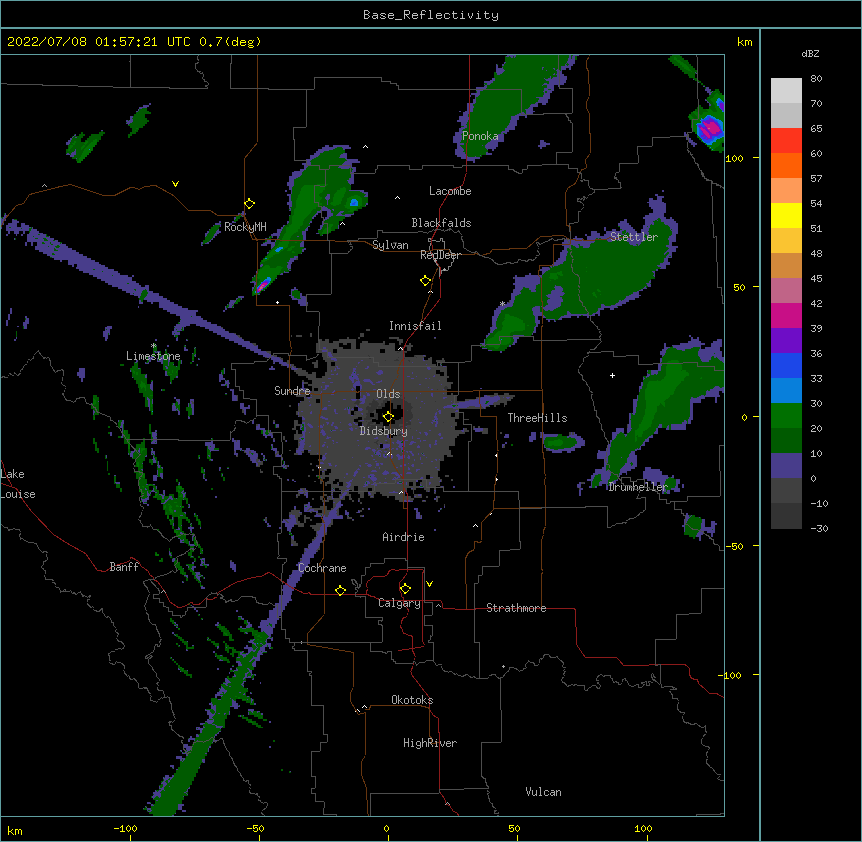Image resolution: width=862 pixels, height=842 pixels.
Task: Click the yellow diamond marker near Calgary
Action: tap(405, 589)
